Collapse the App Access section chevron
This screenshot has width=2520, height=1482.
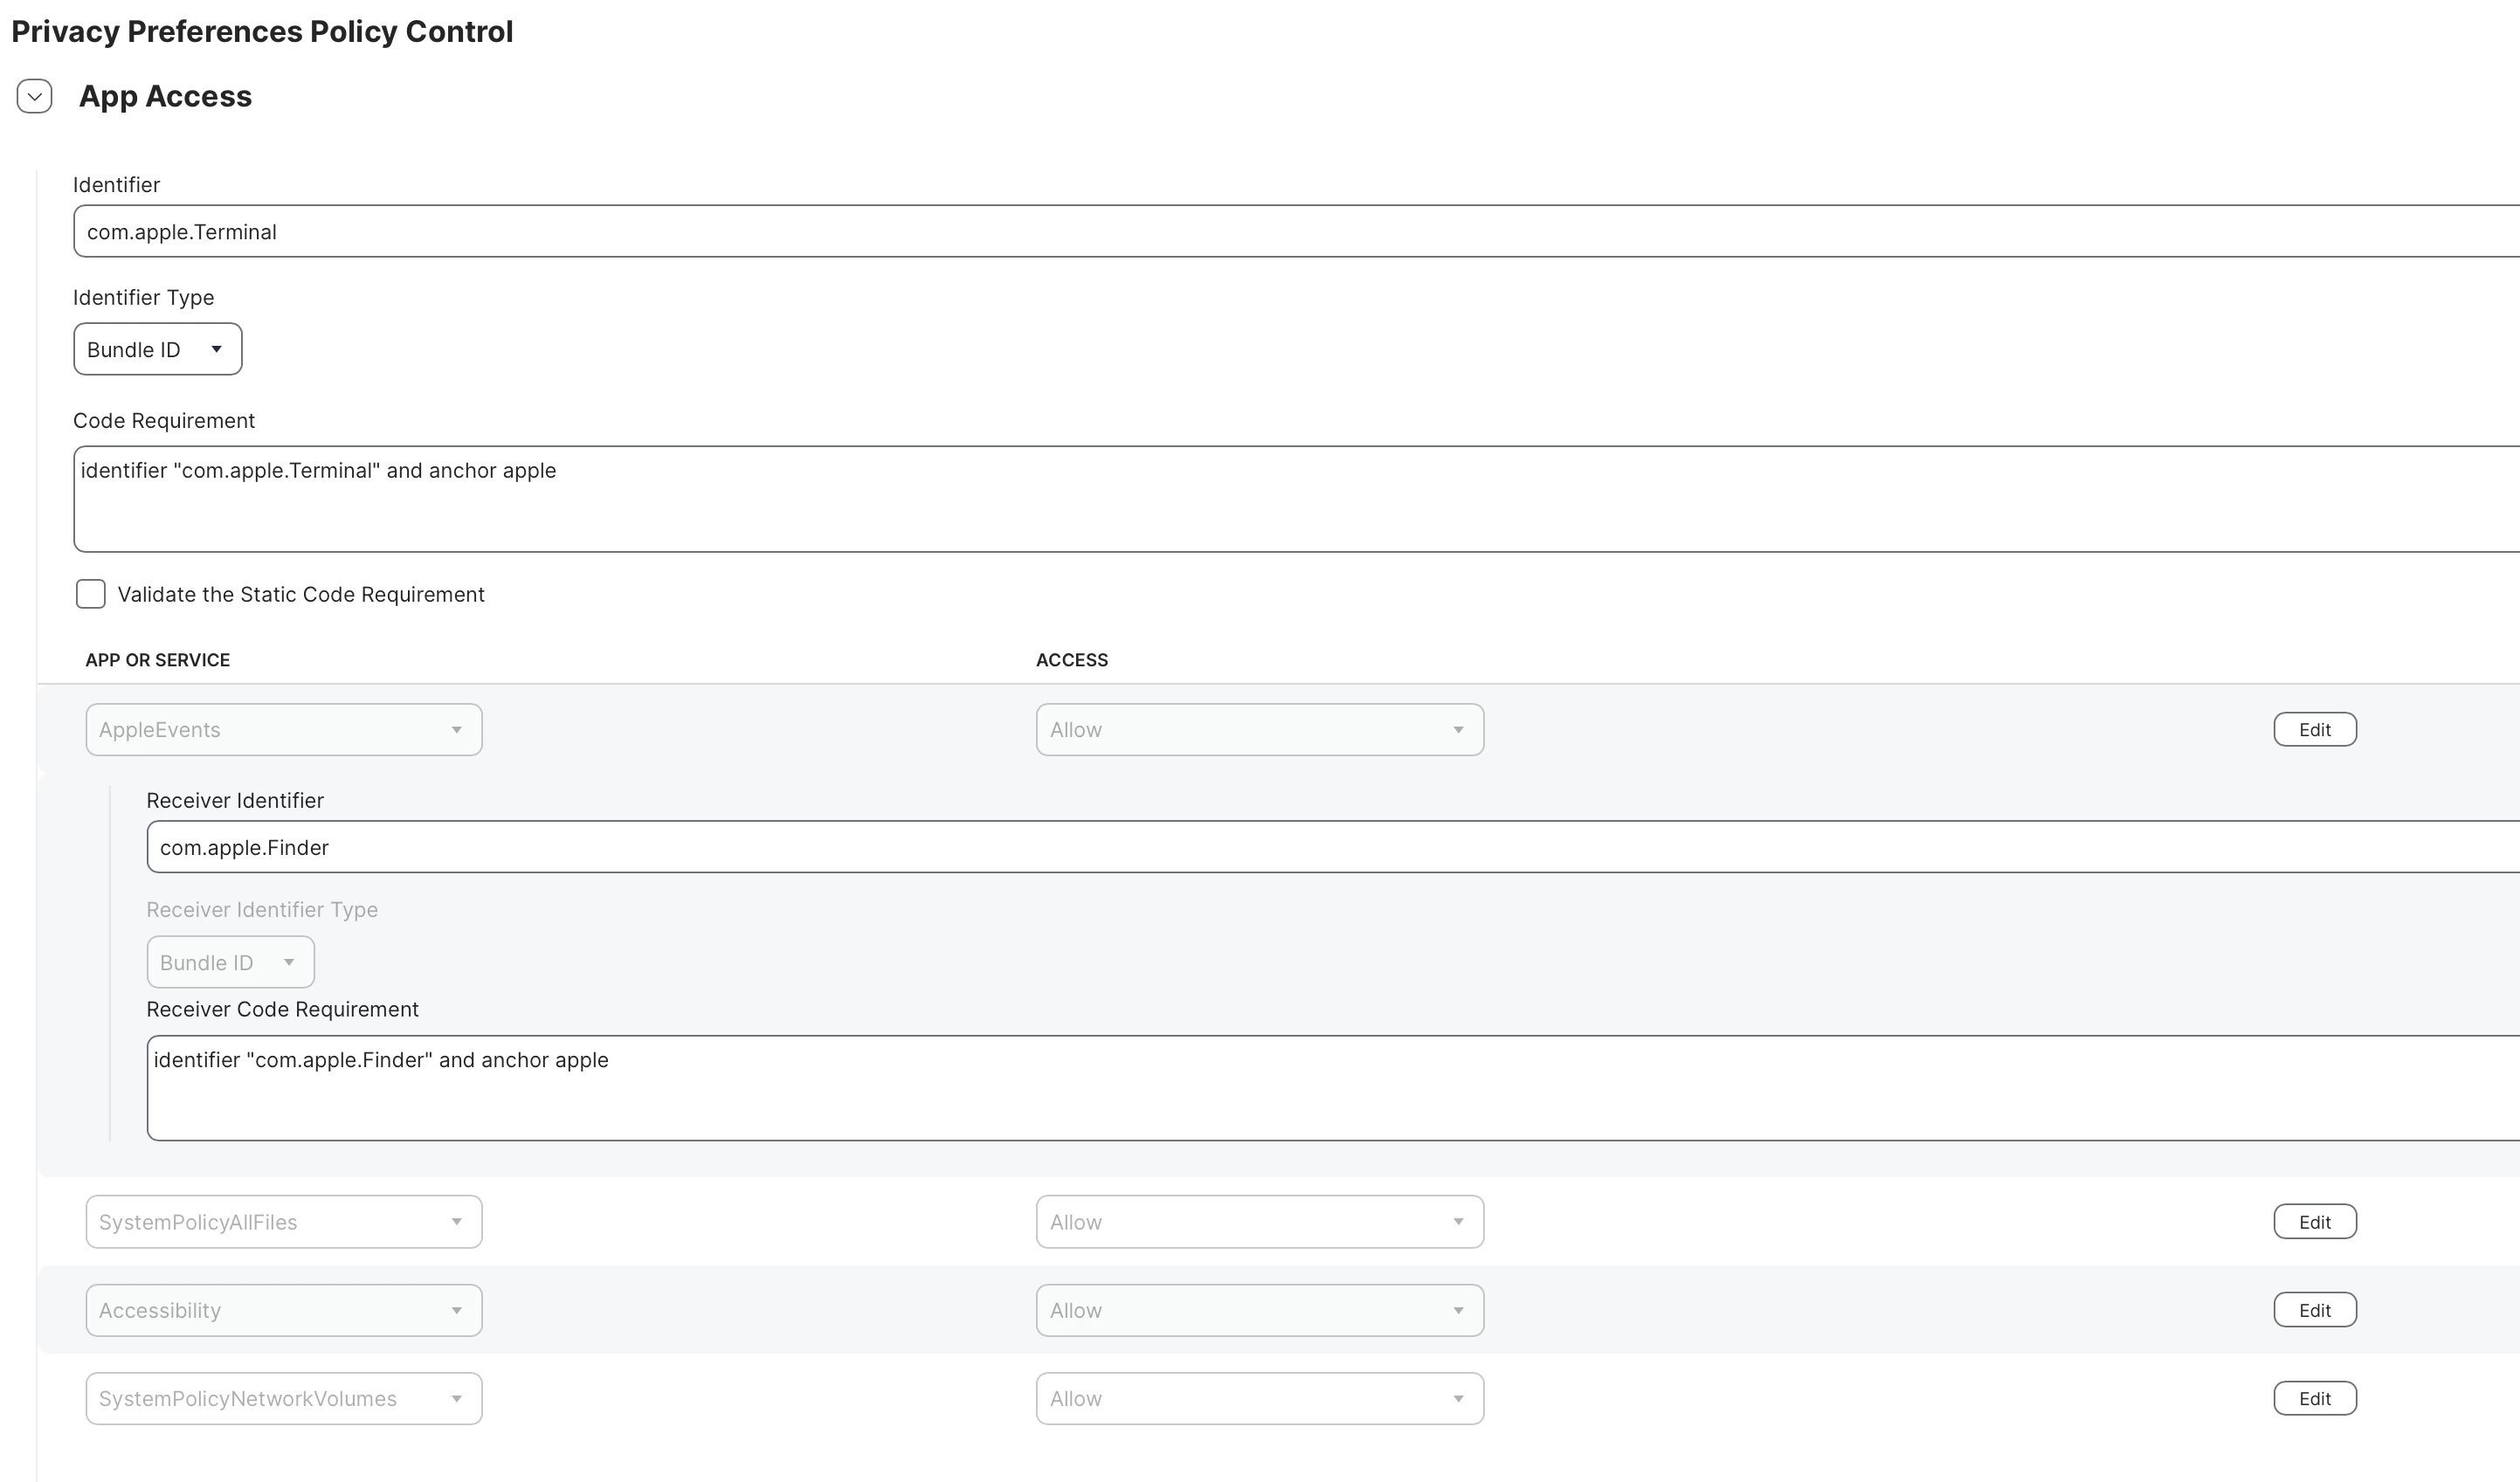pos(34,96)
